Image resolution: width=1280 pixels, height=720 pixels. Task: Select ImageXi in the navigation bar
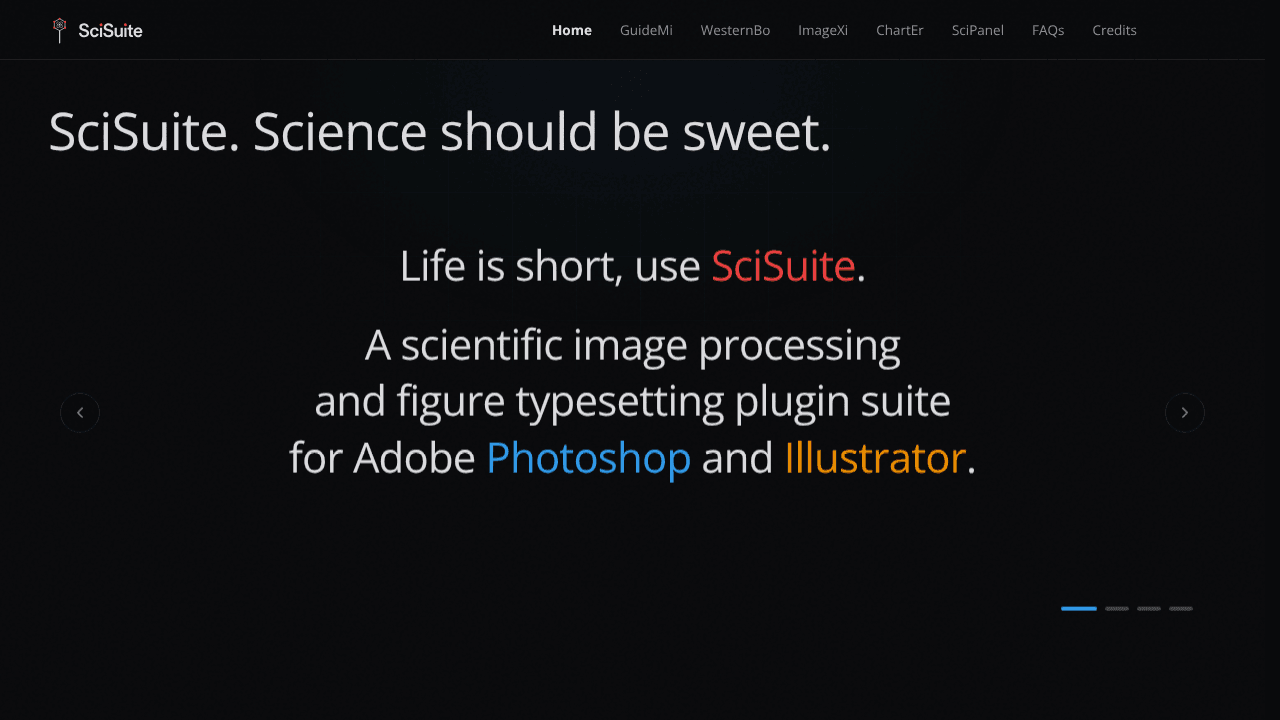tap(823, 30)
